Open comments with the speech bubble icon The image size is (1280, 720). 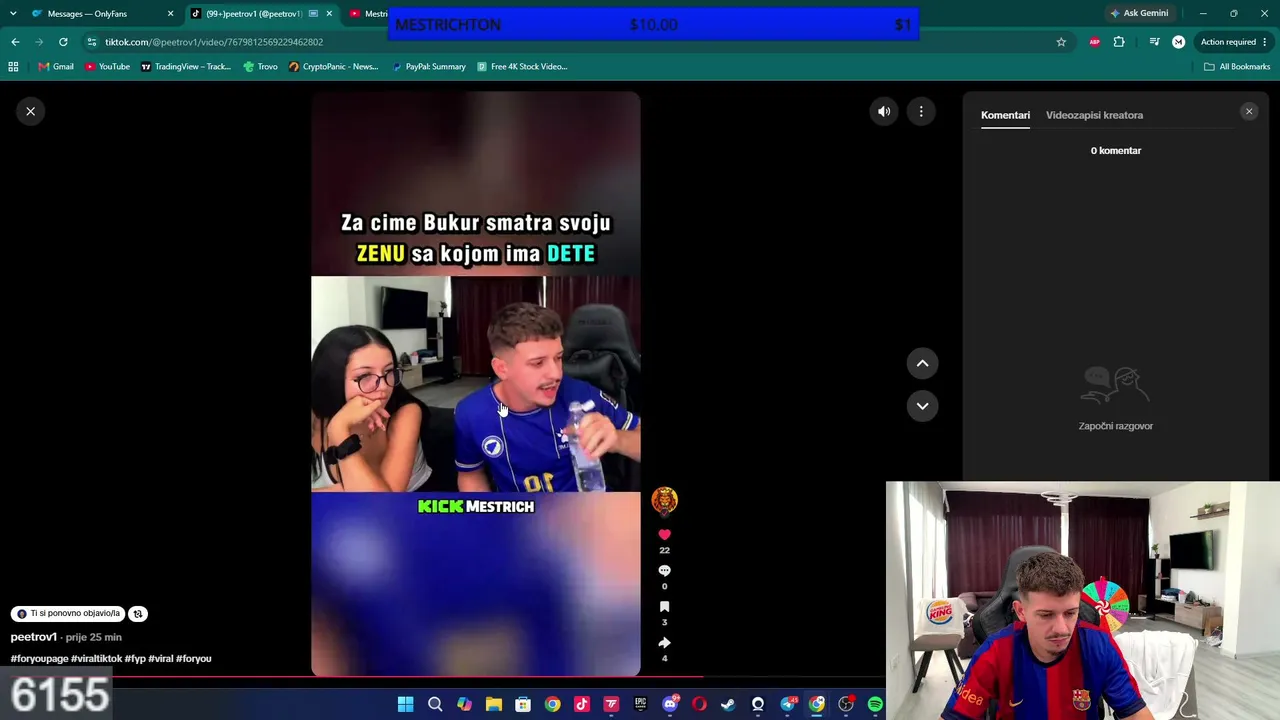664,571
